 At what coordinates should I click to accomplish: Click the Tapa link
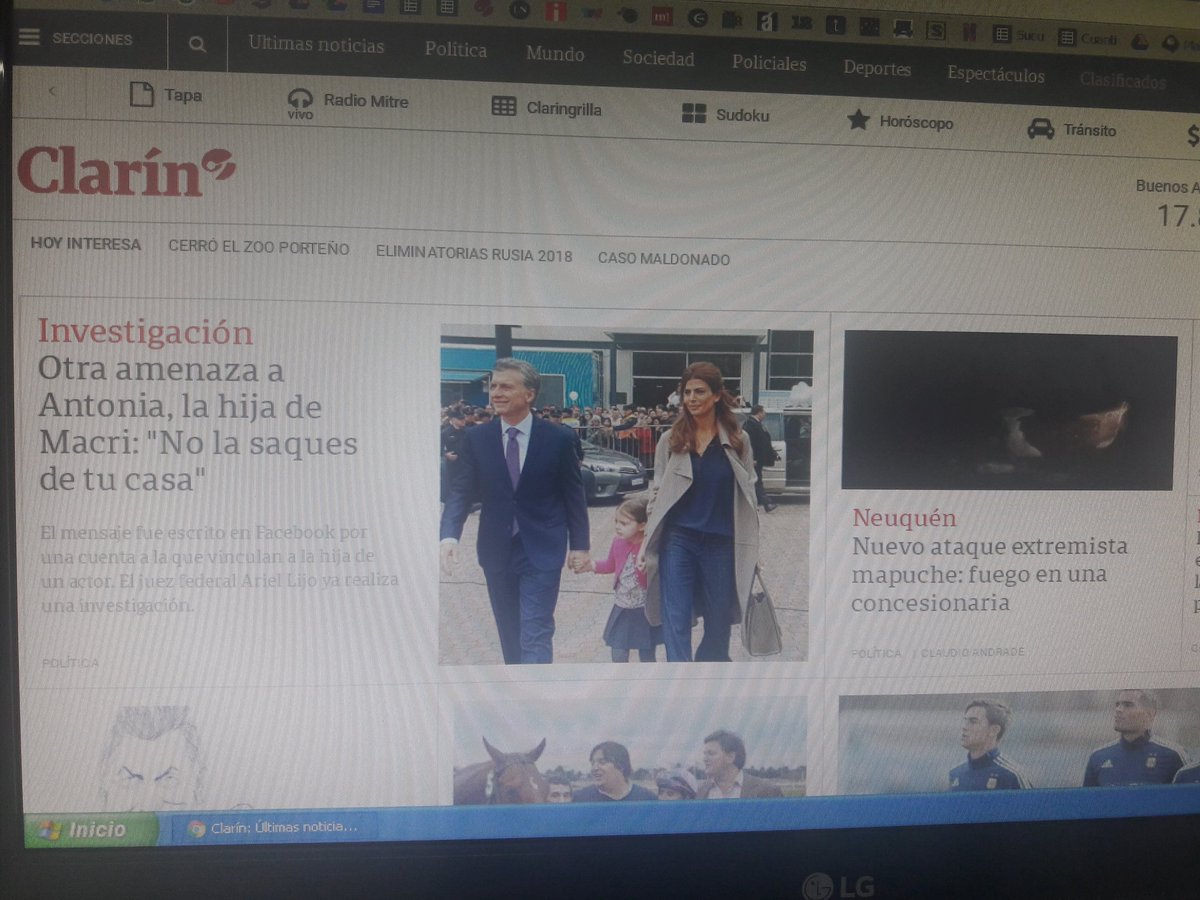coord(183,96)
